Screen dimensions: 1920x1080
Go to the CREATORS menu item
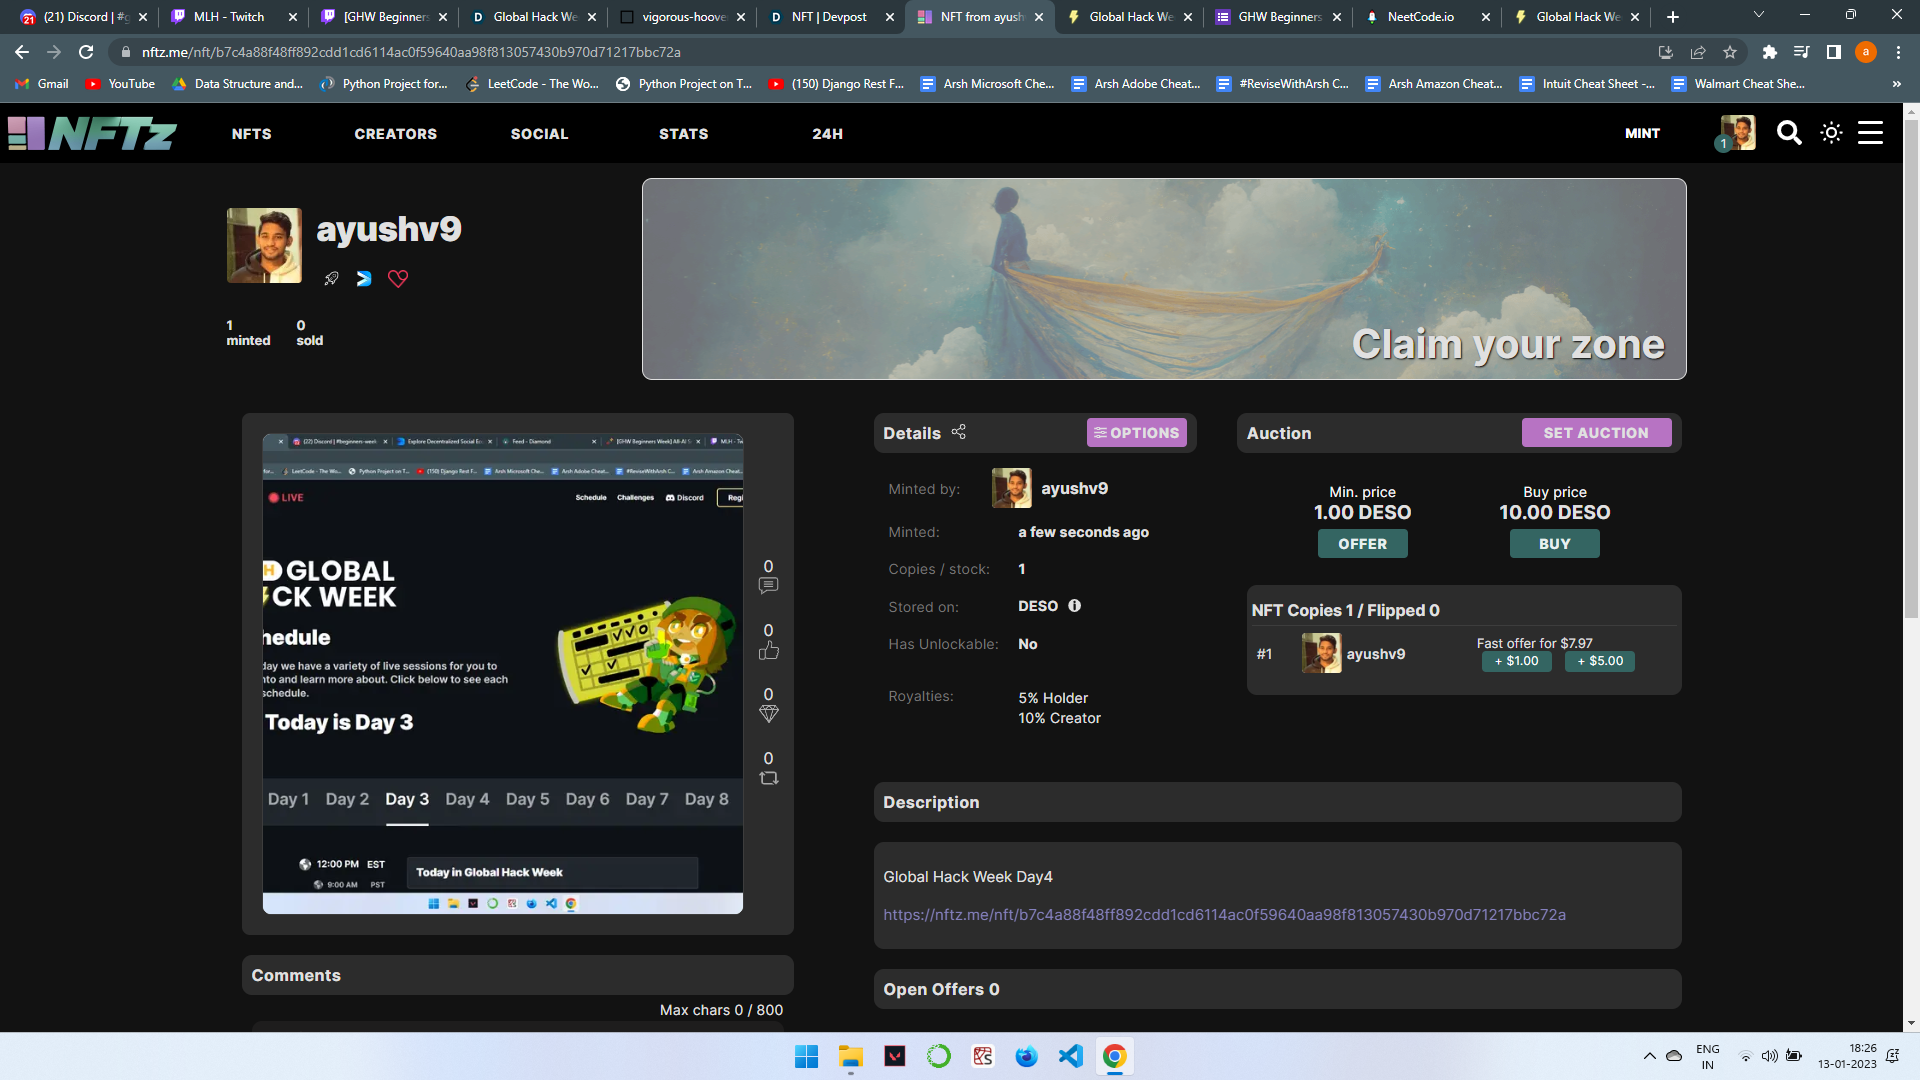[395, 134]
